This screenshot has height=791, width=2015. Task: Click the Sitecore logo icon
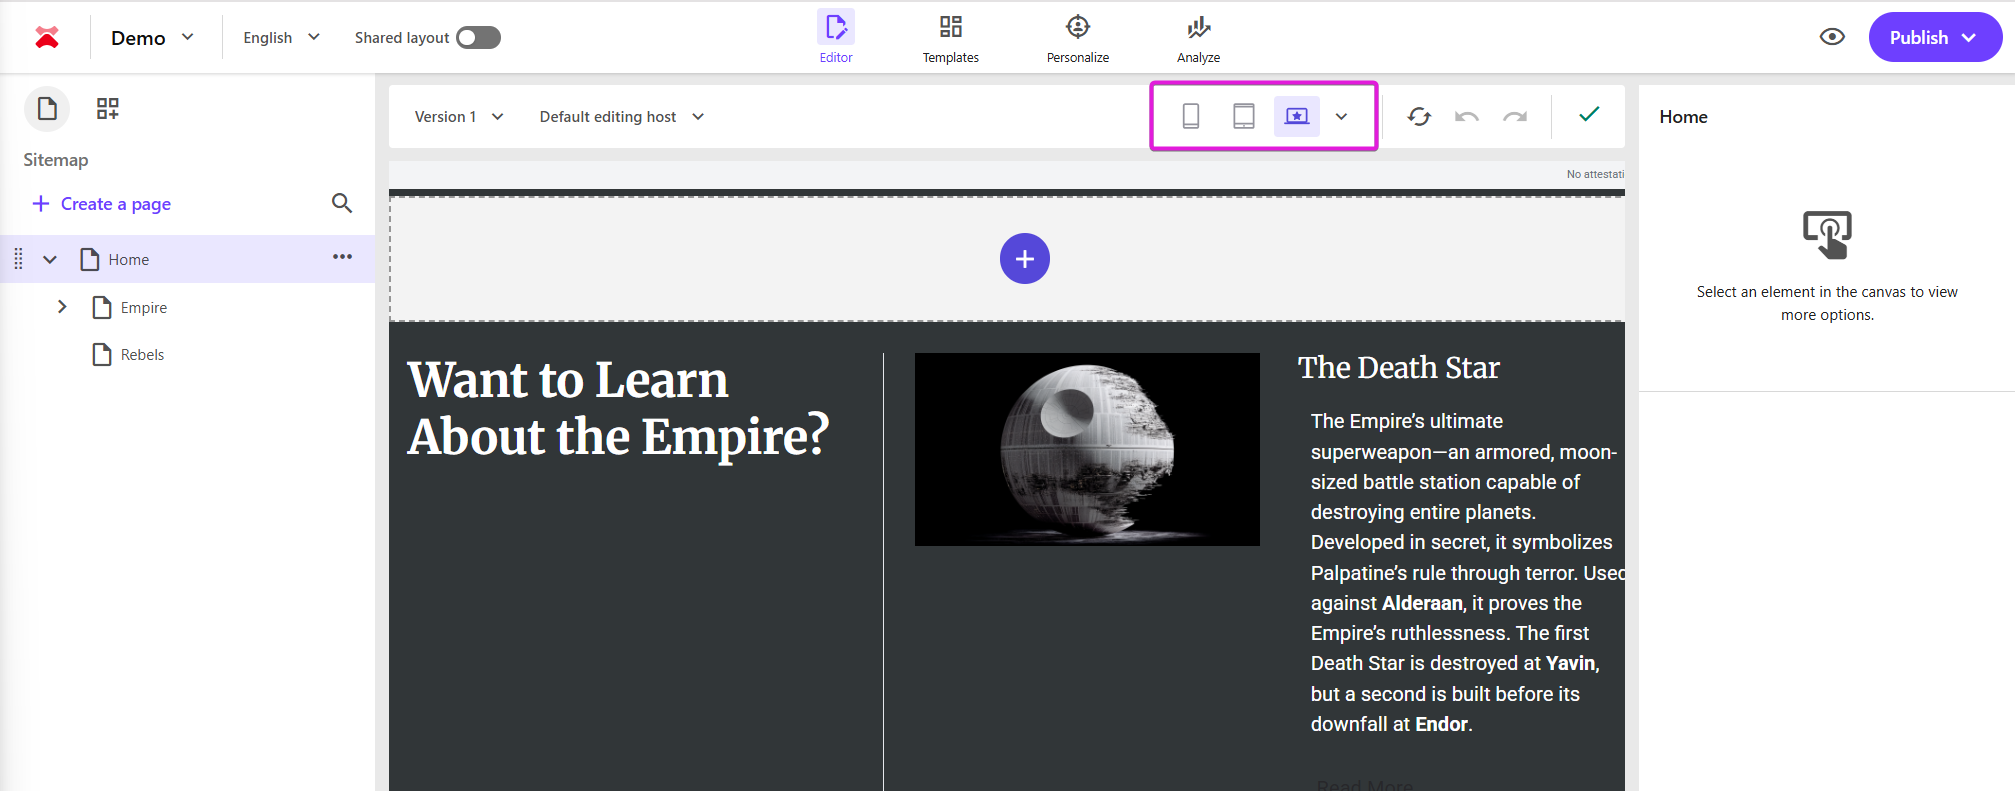click(x=47, y=38)
